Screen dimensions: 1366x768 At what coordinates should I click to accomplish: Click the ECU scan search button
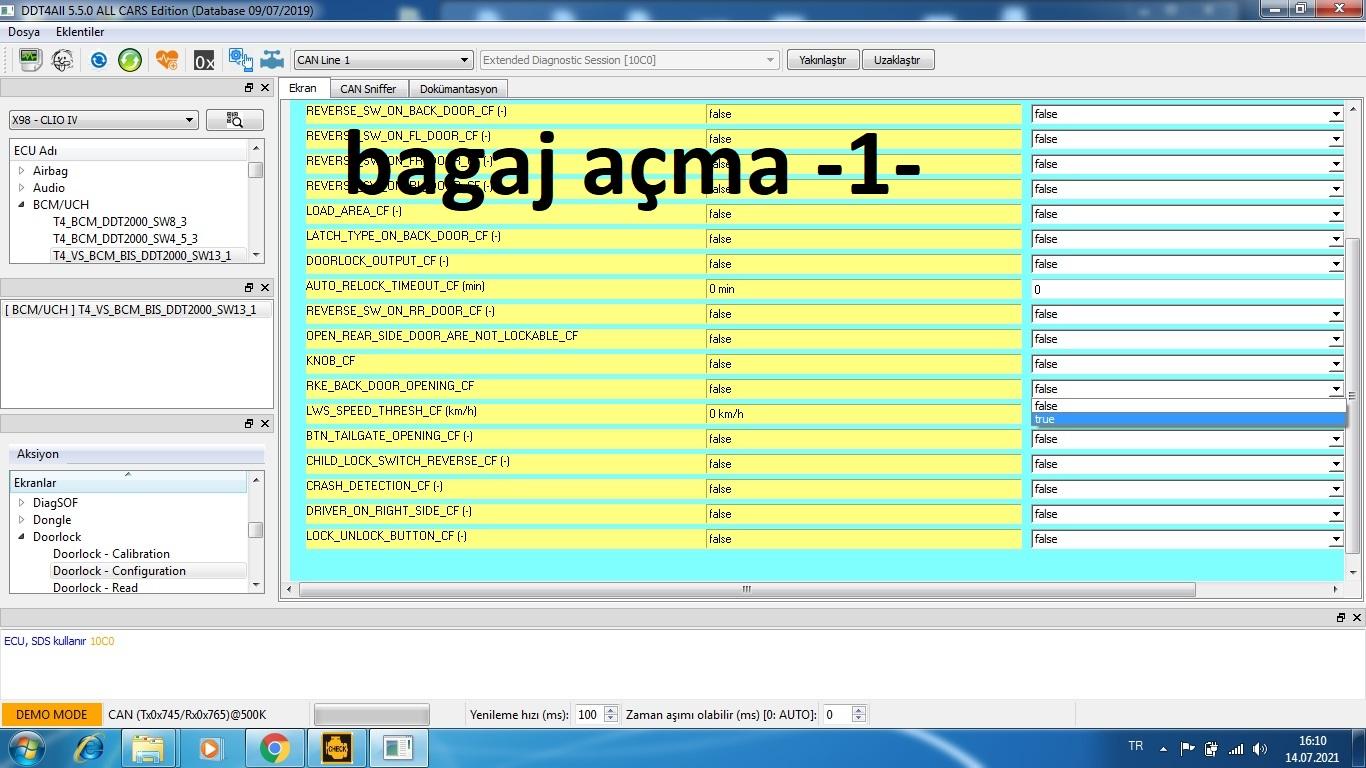235,120
